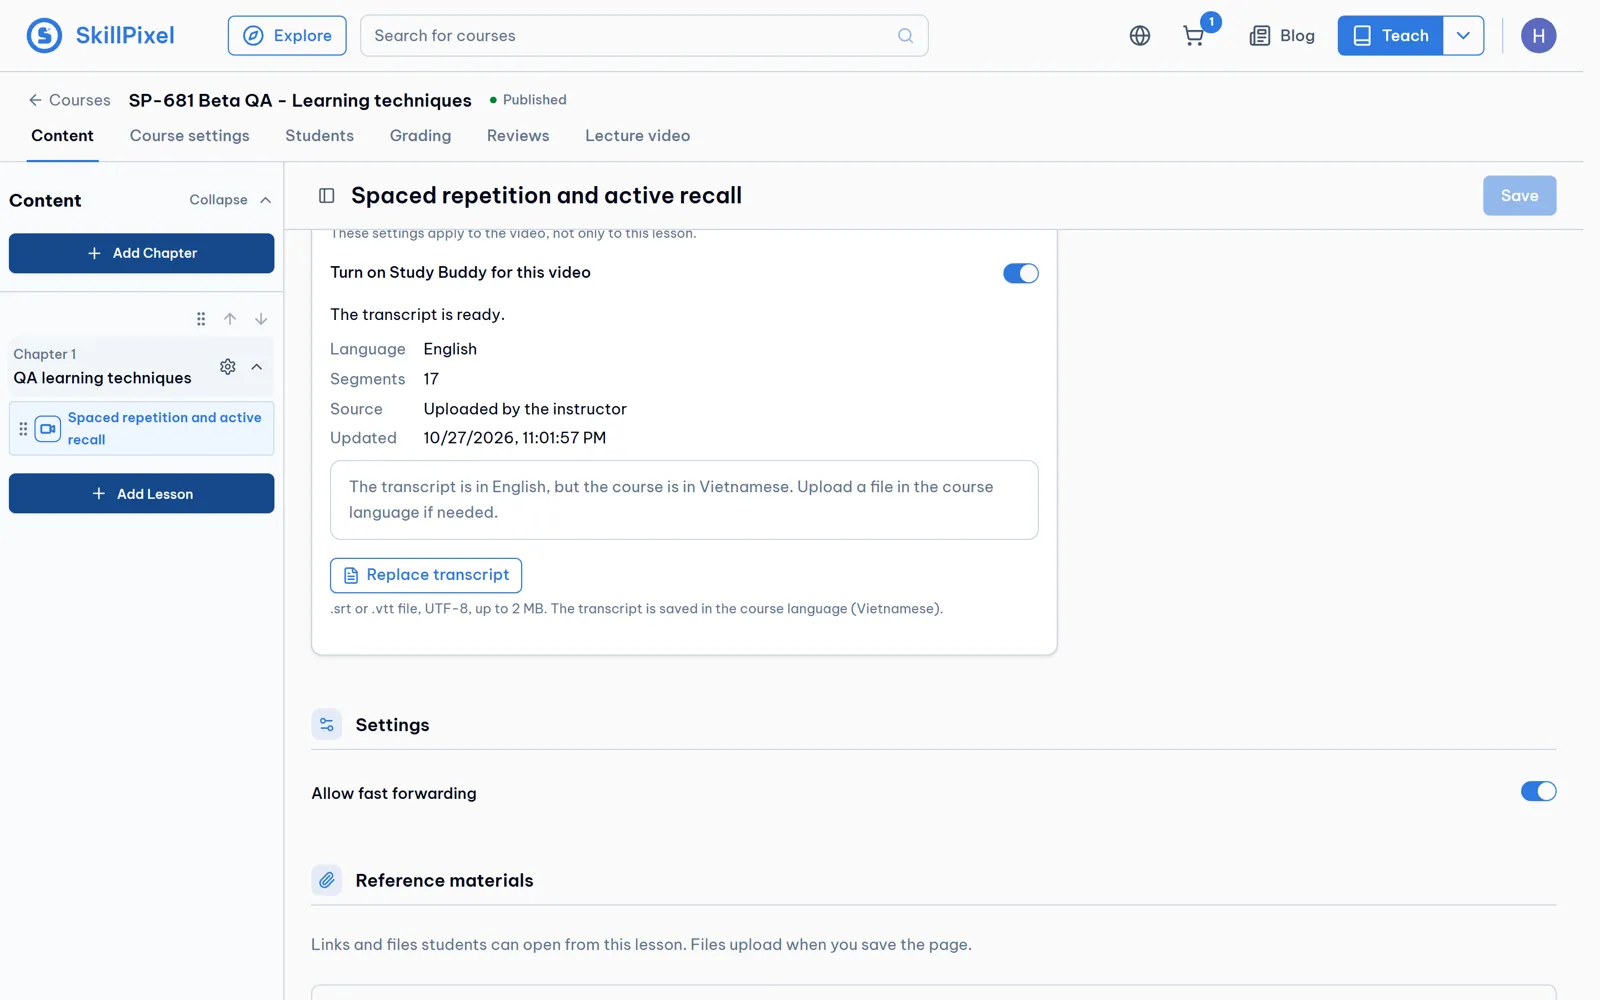Open the Blog link
1600x1000 pixels.
point(1282,36)
